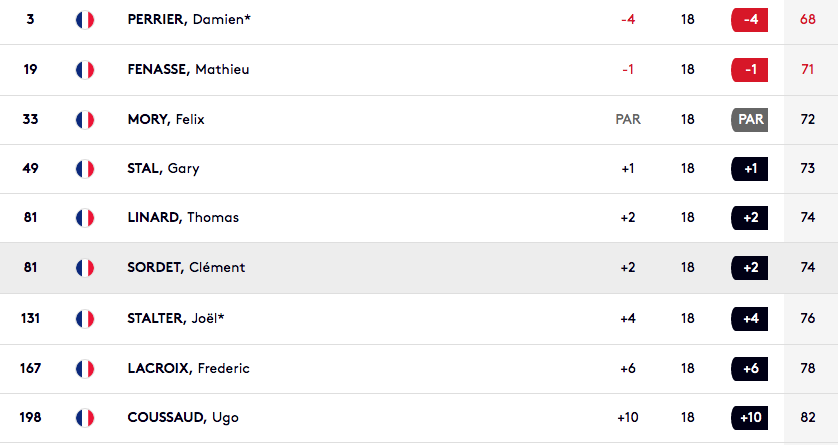The height and width of the screenshot is (445, 838).
Task: Click the grey PAR badge for Mory
Action: (x=749, y=120)
